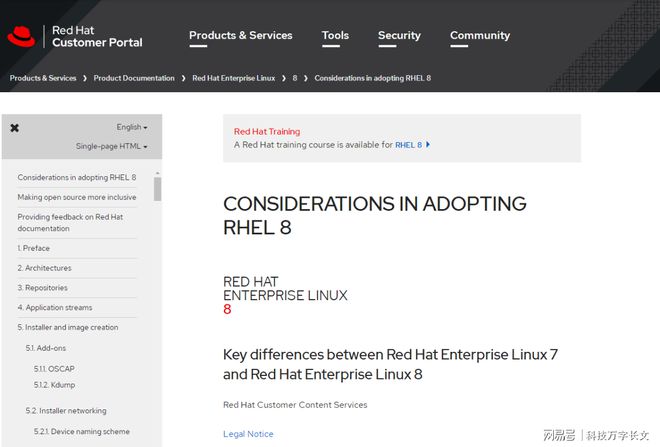Go to 5.1.2. Kdump entry
The image size is (660, 447).
click(54, 385)
